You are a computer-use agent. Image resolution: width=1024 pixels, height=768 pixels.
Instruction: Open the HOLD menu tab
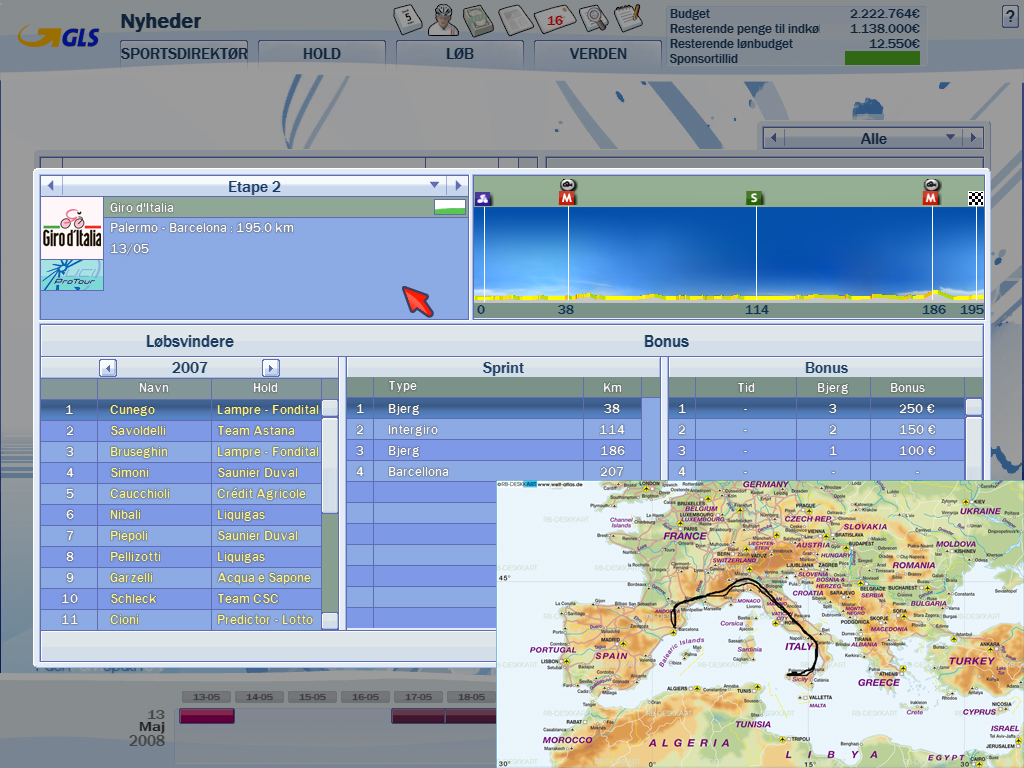point(321,54)
